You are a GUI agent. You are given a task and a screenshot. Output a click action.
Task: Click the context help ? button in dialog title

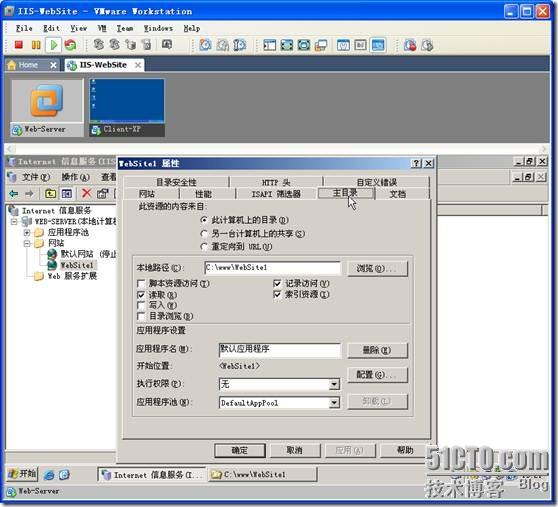coord(416,163)
